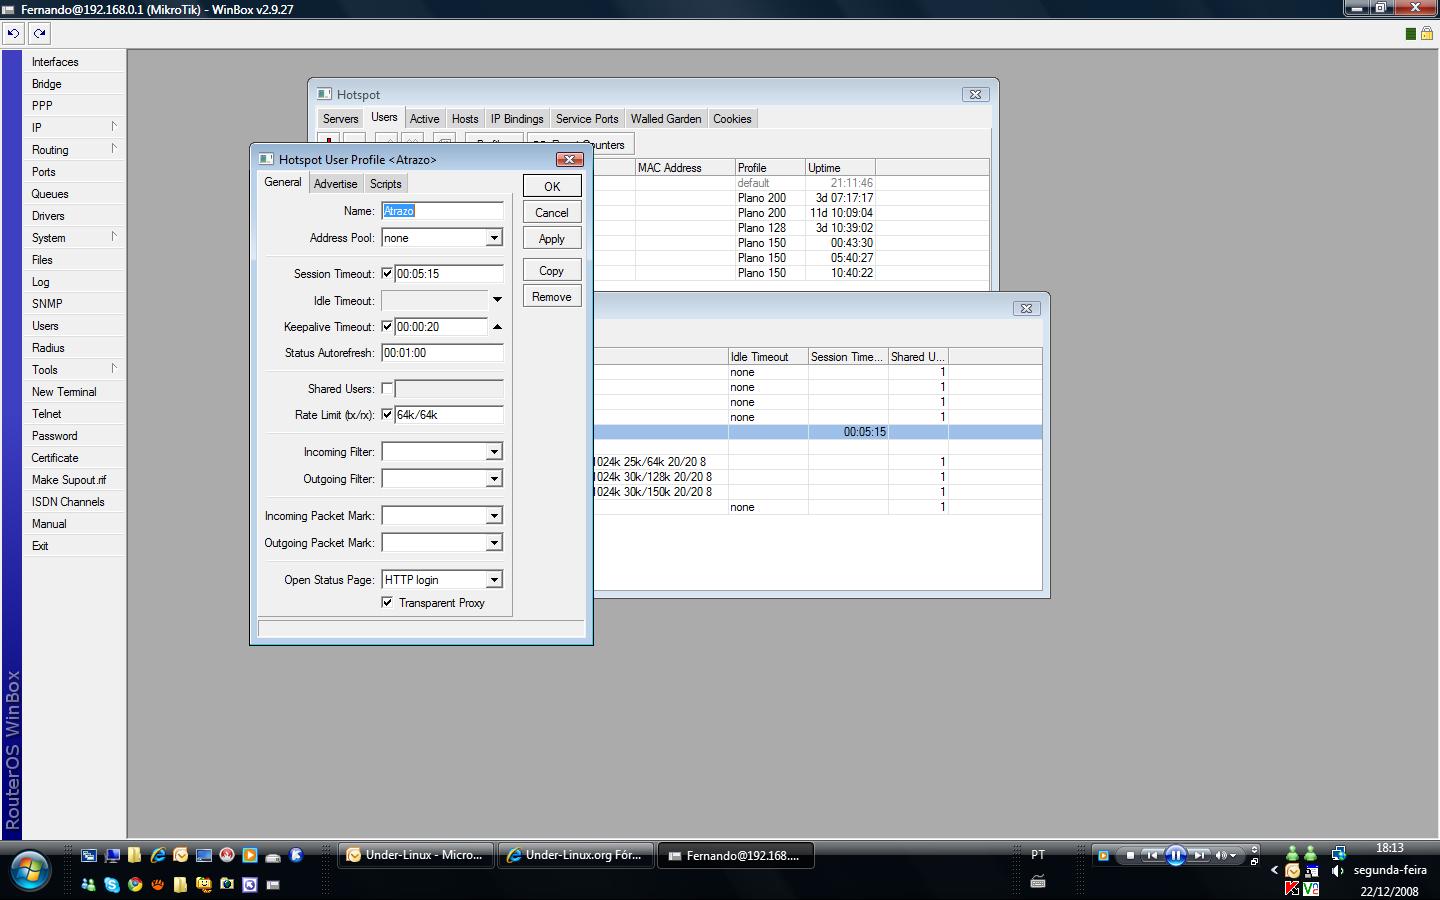Click the undo arrow in WinBox toolbar
Screen dimensions: 1440x900
point(13,33)
